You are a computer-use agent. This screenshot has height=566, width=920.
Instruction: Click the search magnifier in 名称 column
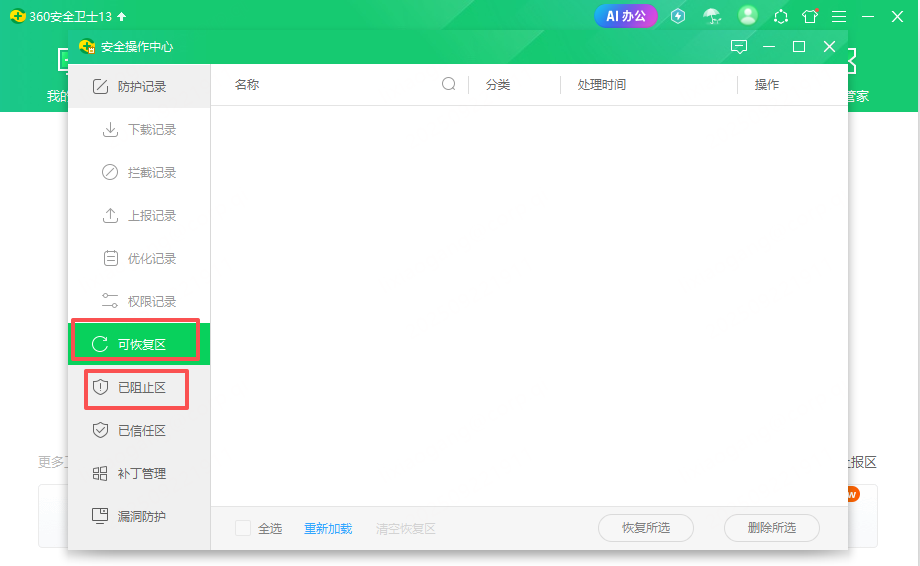[x=449, y=85]
